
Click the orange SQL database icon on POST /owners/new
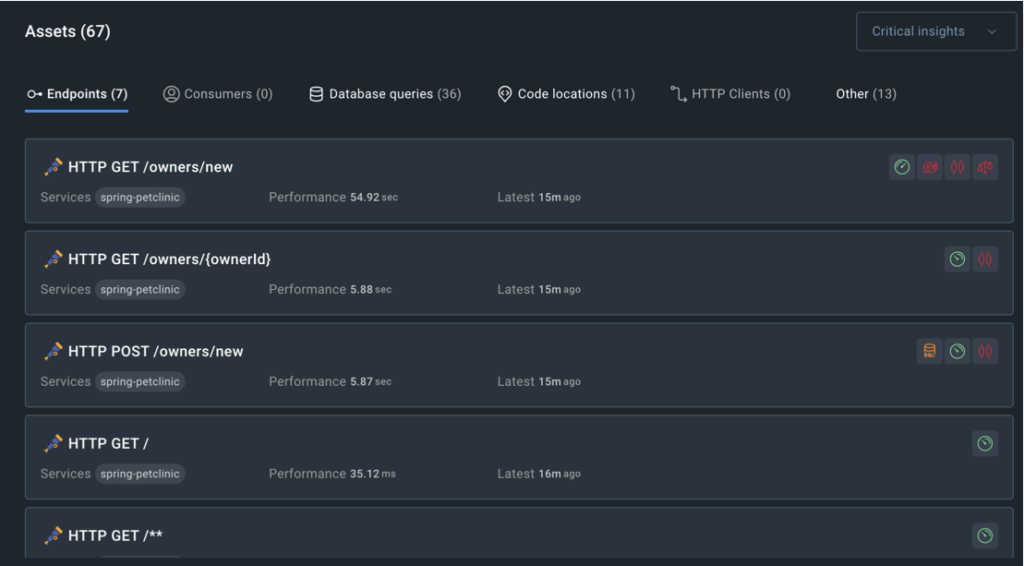click(x=929, y=351)
